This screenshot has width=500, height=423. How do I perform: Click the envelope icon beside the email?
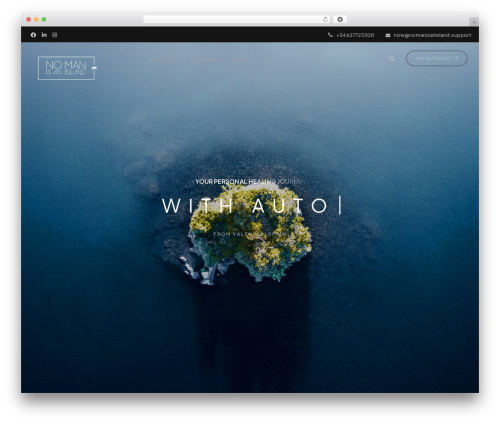(388, 35)
